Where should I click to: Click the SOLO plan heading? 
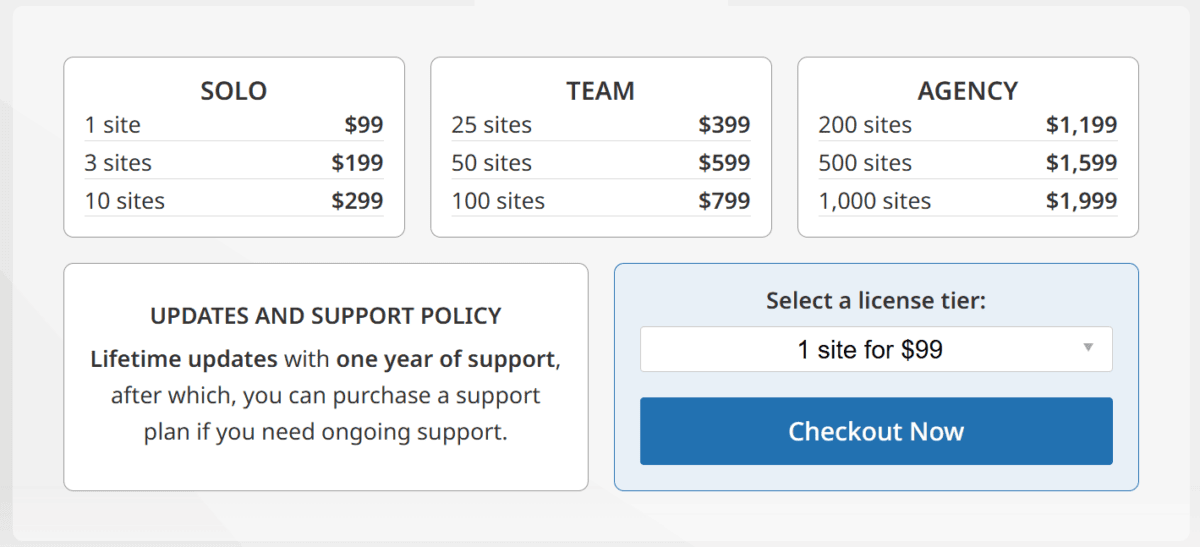234,91
